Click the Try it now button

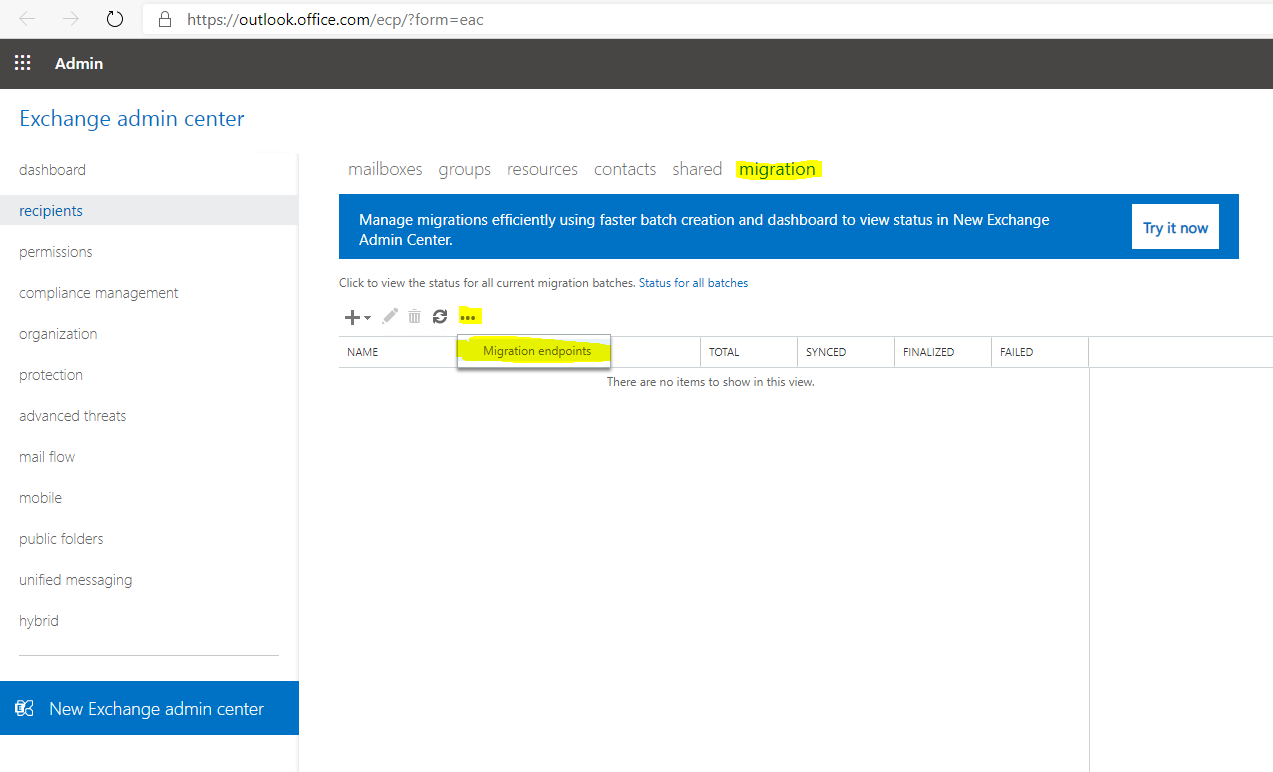(1174, 226)
